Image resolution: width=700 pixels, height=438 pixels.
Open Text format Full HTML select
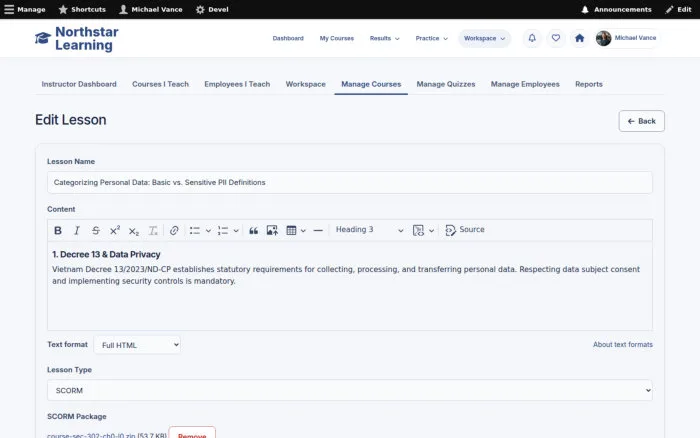point(137,345)
